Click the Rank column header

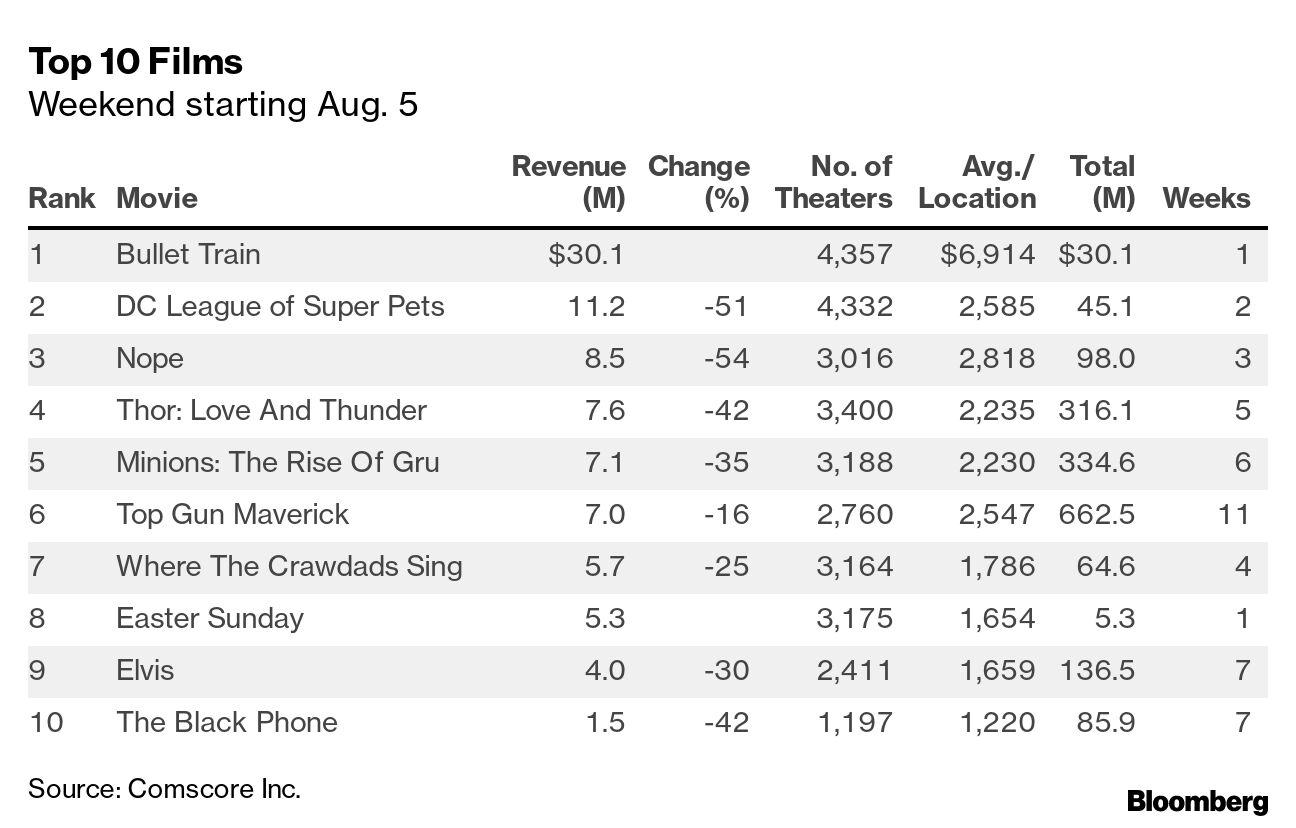click(61, 198)
